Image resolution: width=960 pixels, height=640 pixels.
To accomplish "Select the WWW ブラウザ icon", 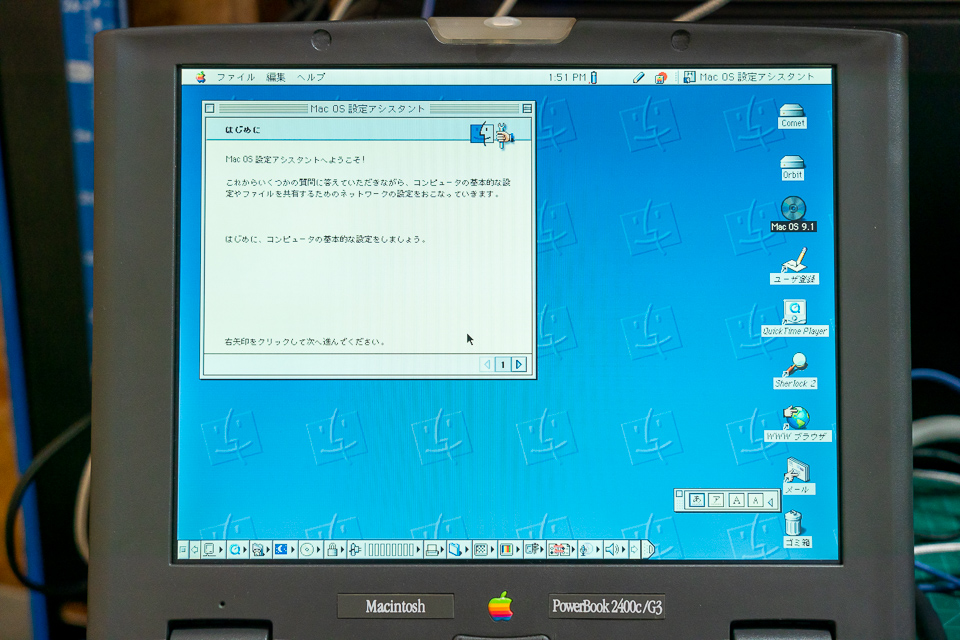I will 797,423.
